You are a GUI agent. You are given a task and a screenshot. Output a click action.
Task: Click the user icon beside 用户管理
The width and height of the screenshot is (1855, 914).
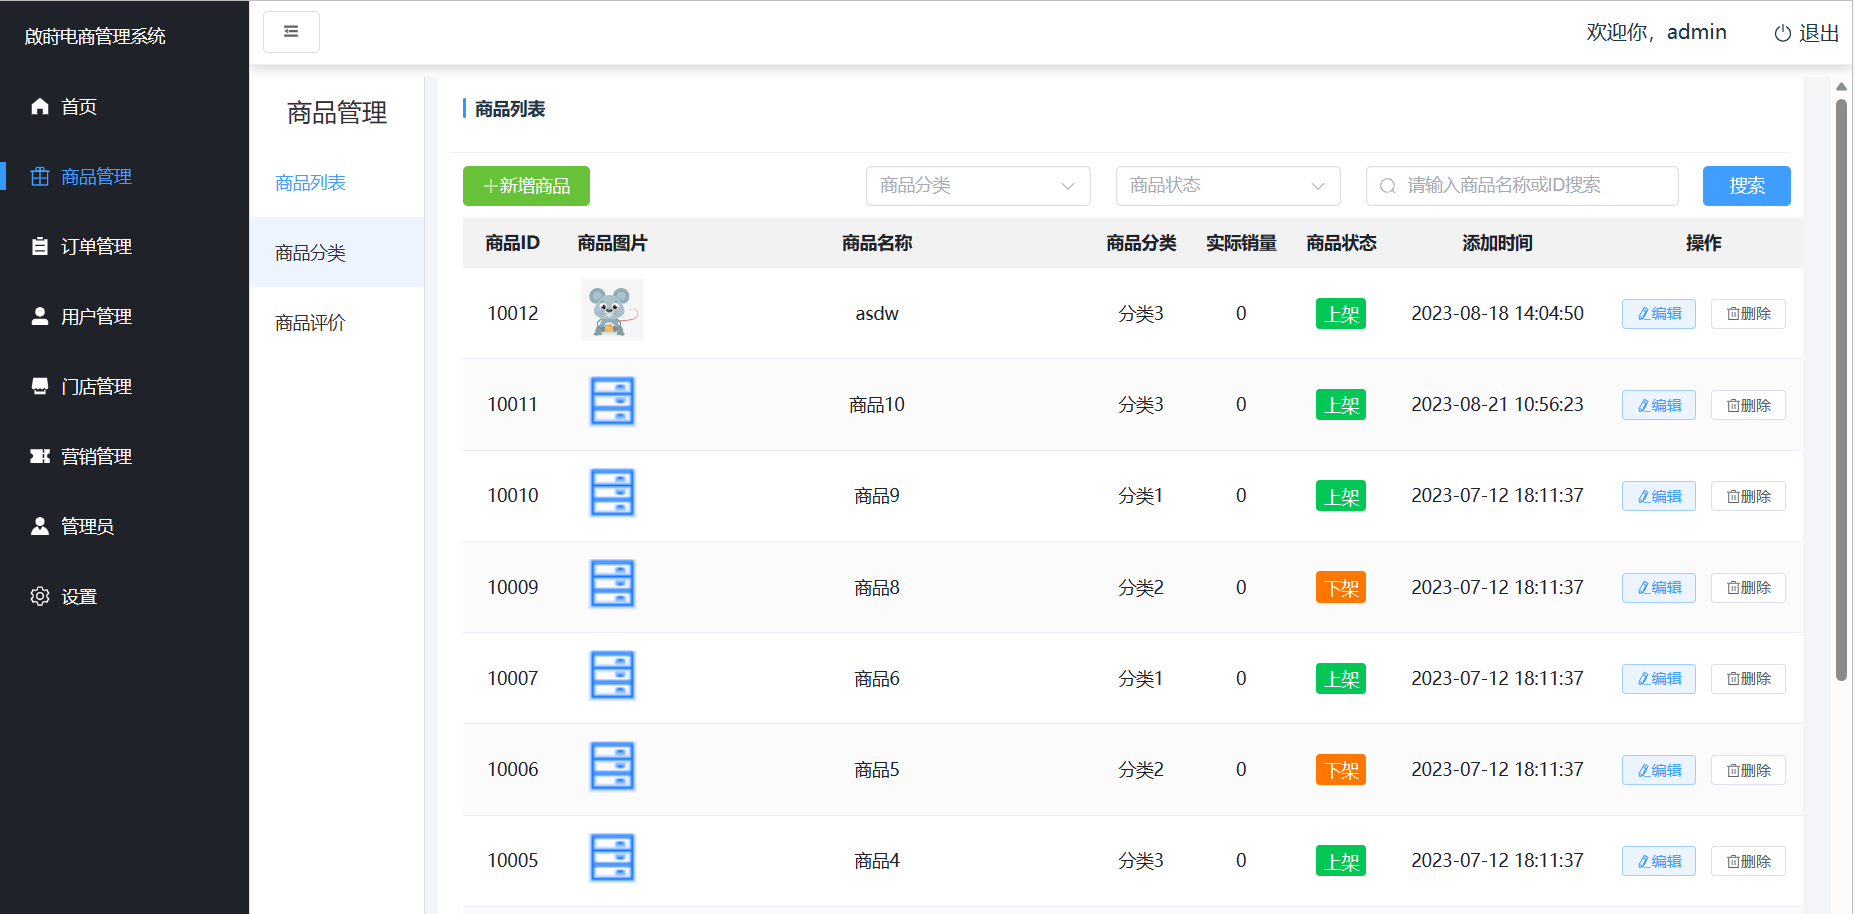pos(40,316)
